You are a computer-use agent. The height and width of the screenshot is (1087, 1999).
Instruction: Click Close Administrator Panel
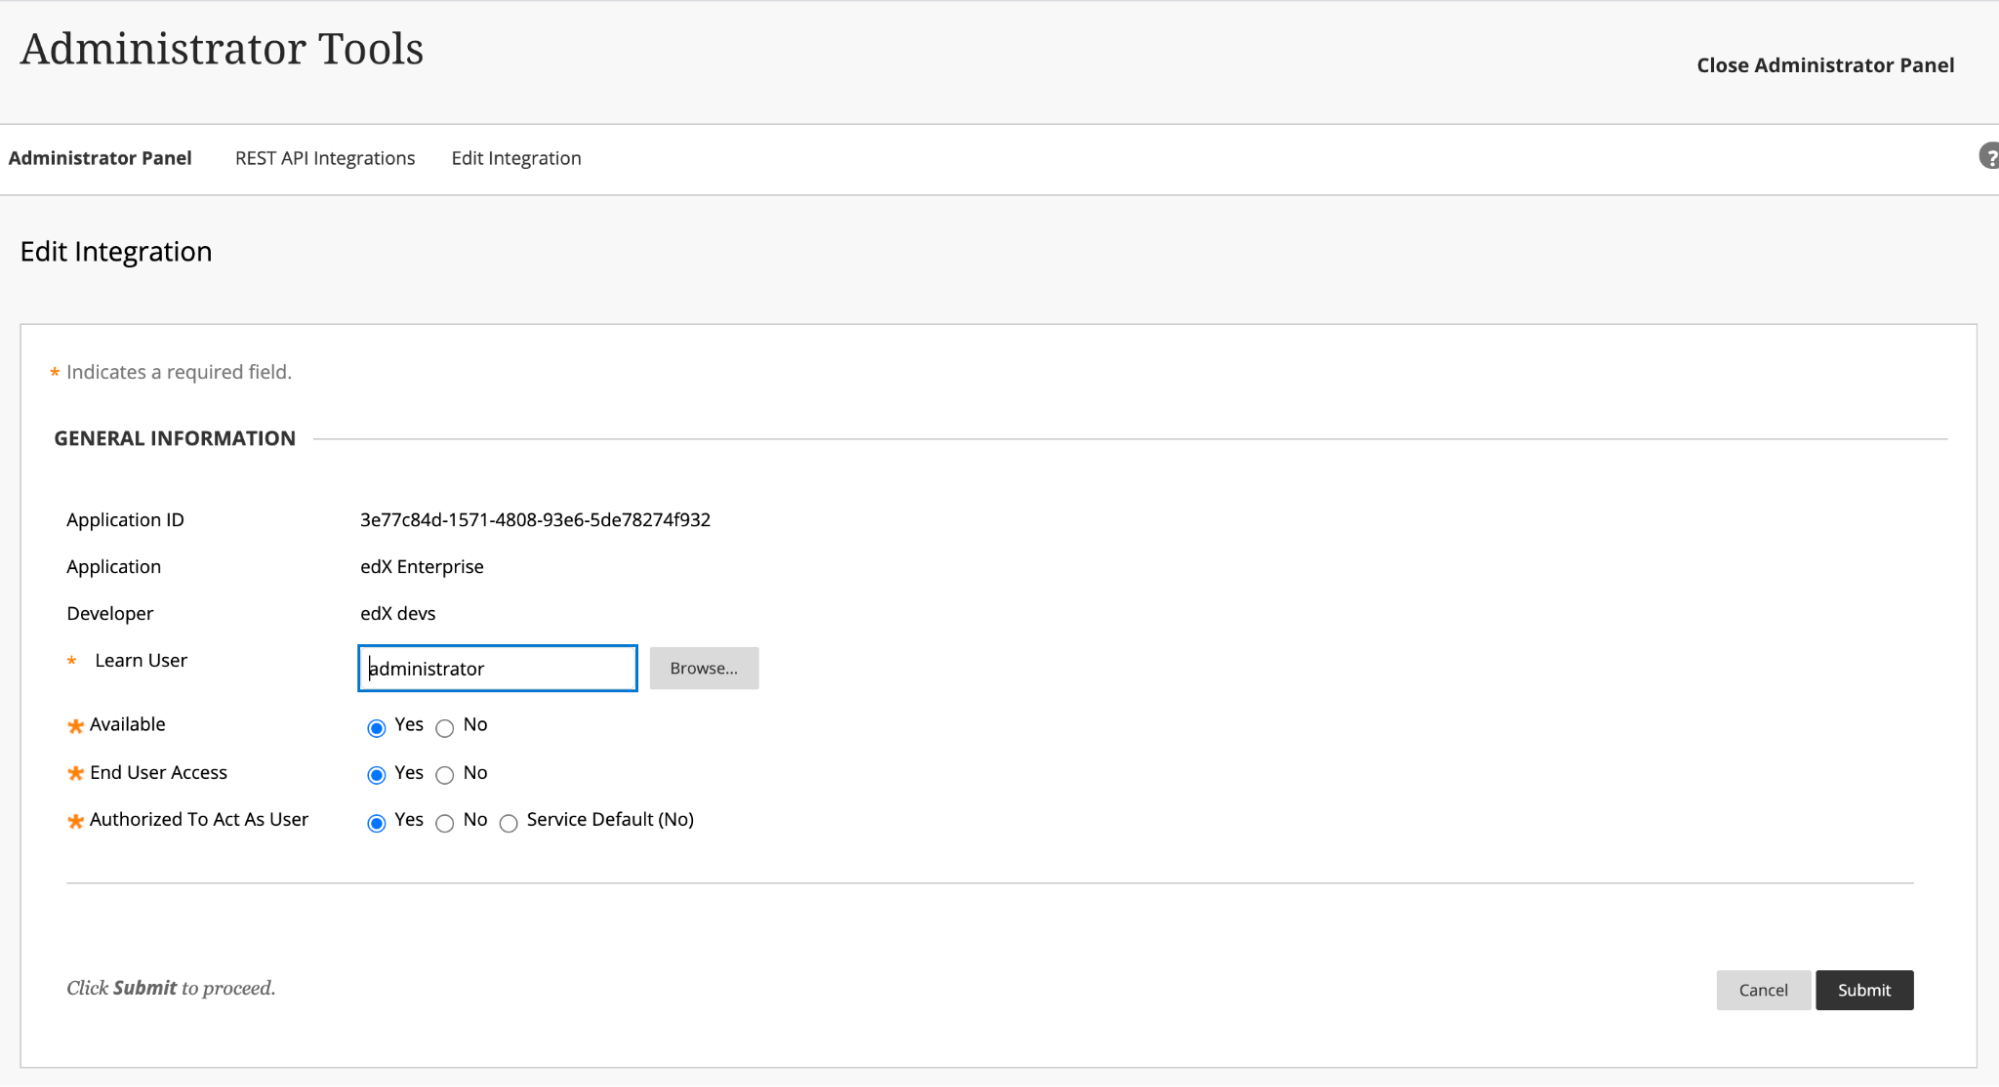pos(1824,64)
